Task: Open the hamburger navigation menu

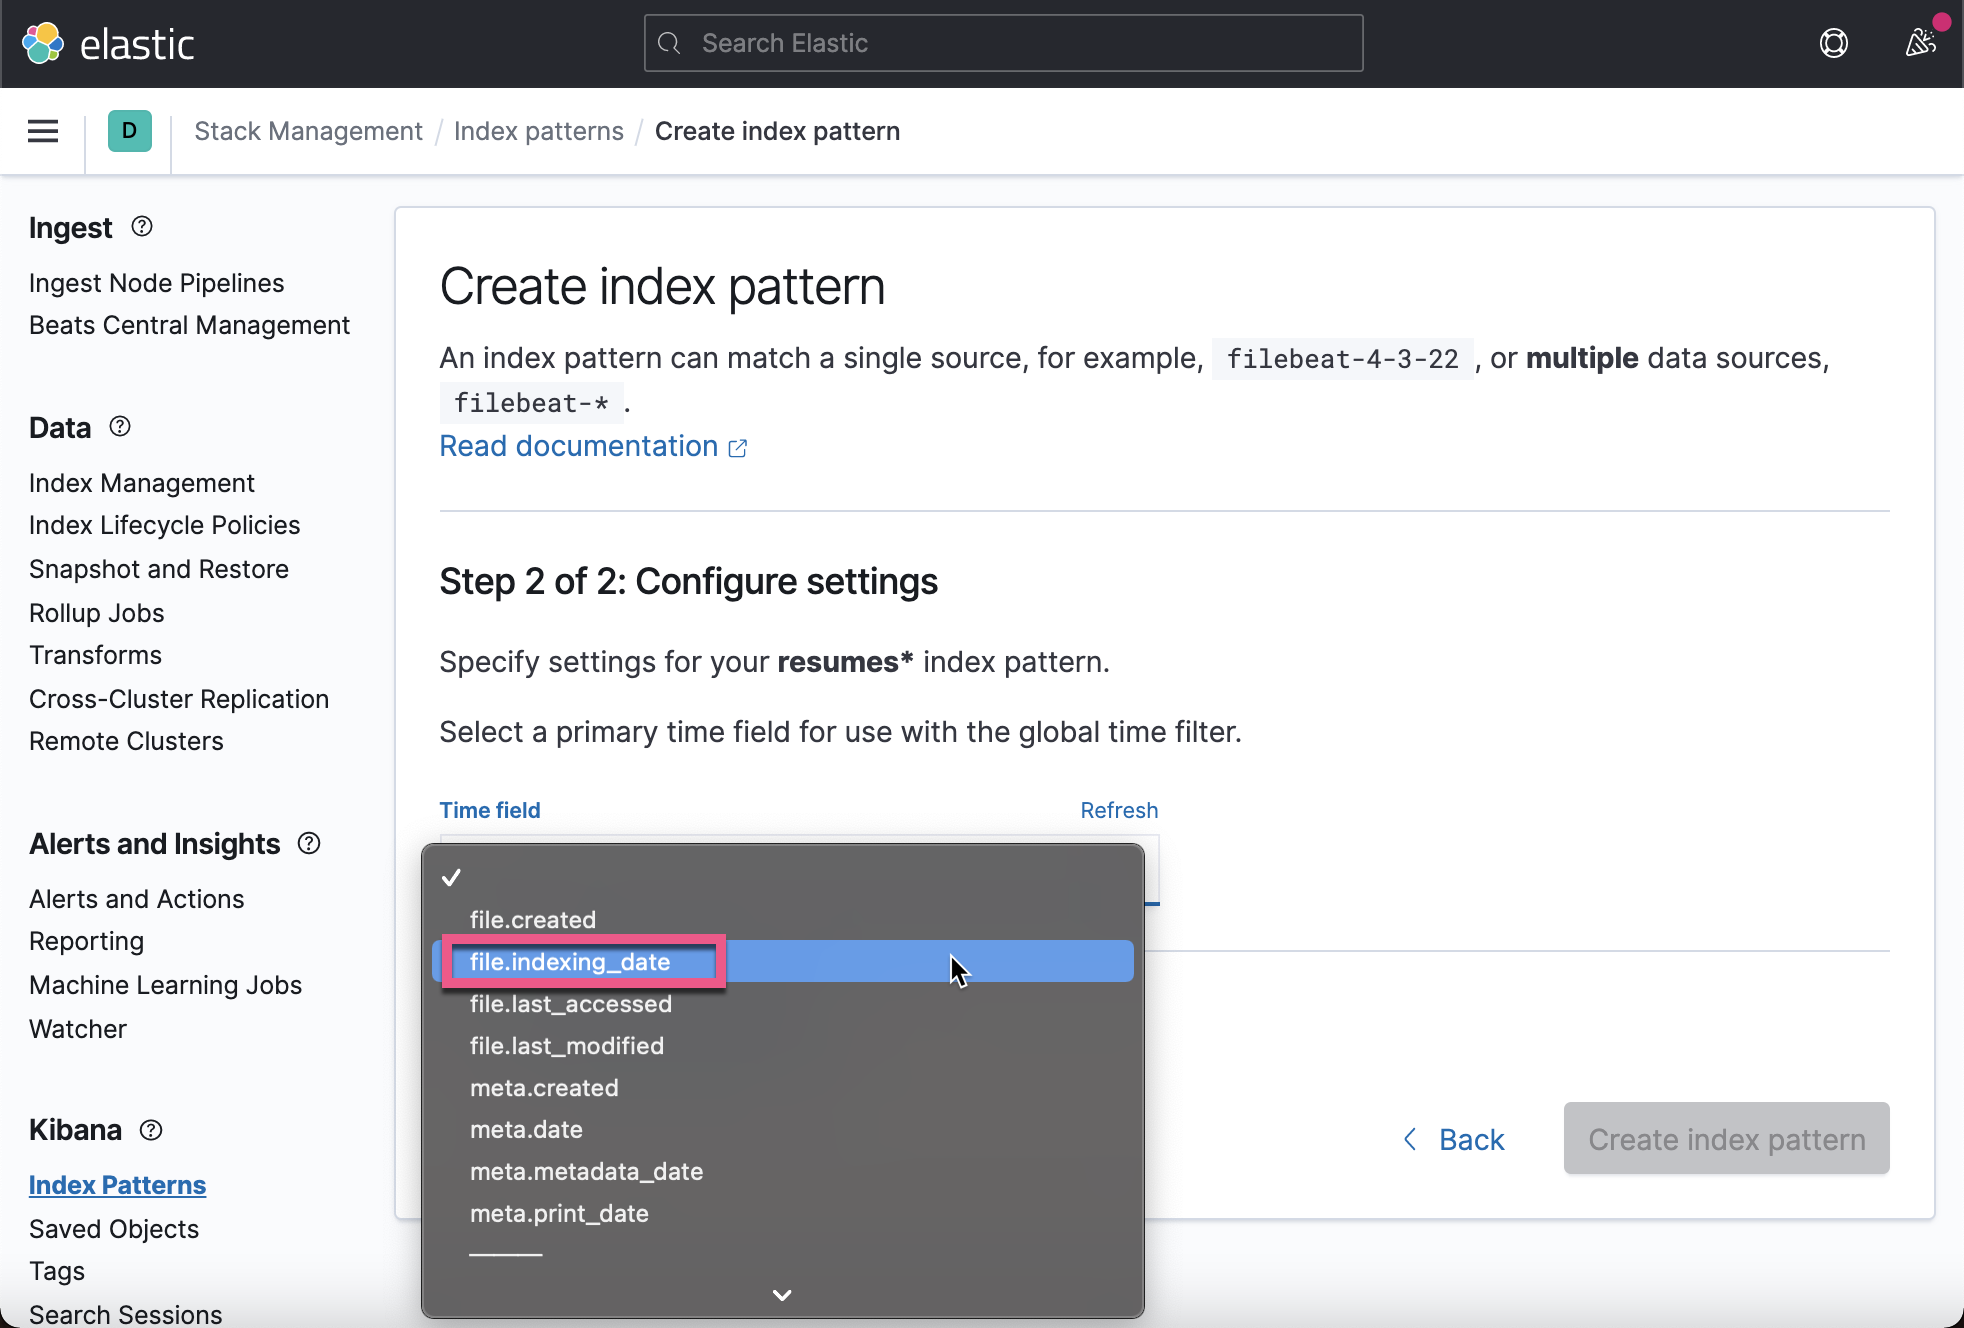Action: pos(43,131)
